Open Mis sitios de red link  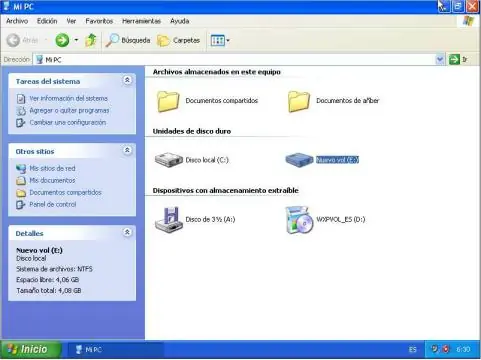coord(52,168)
